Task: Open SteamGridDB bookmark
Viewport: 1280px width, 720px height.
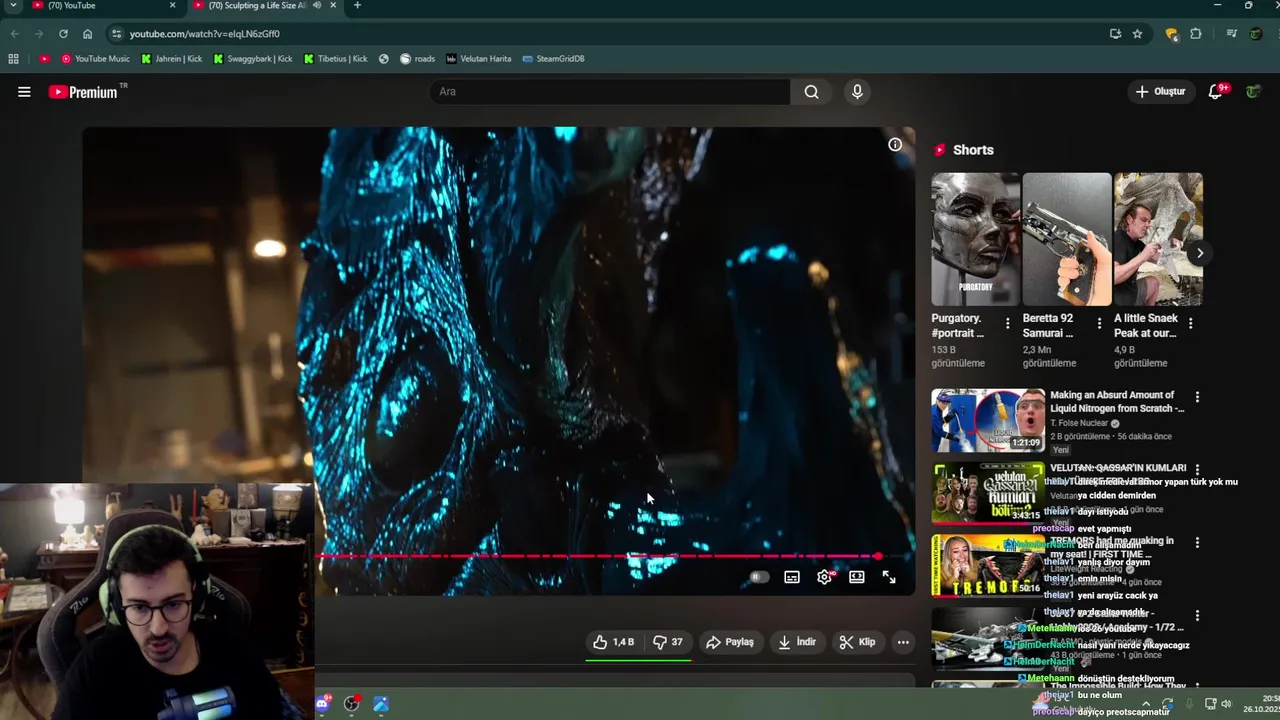Action: 554,59
